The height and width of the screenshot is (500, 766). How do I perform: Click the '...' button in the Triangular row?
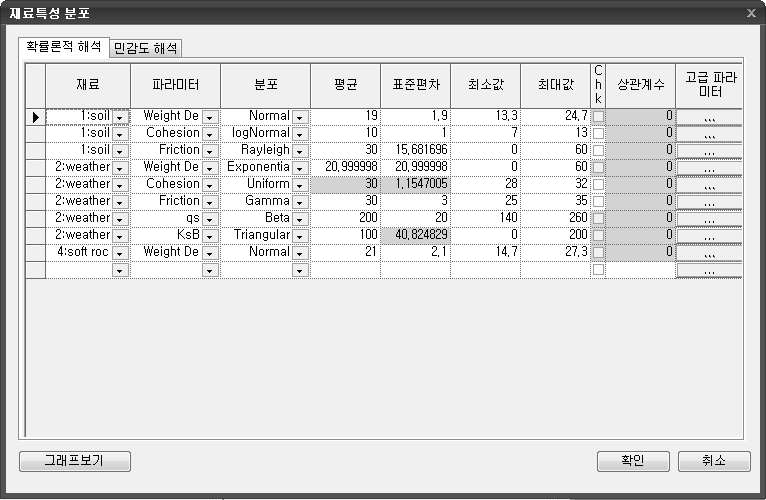[709, 235]
